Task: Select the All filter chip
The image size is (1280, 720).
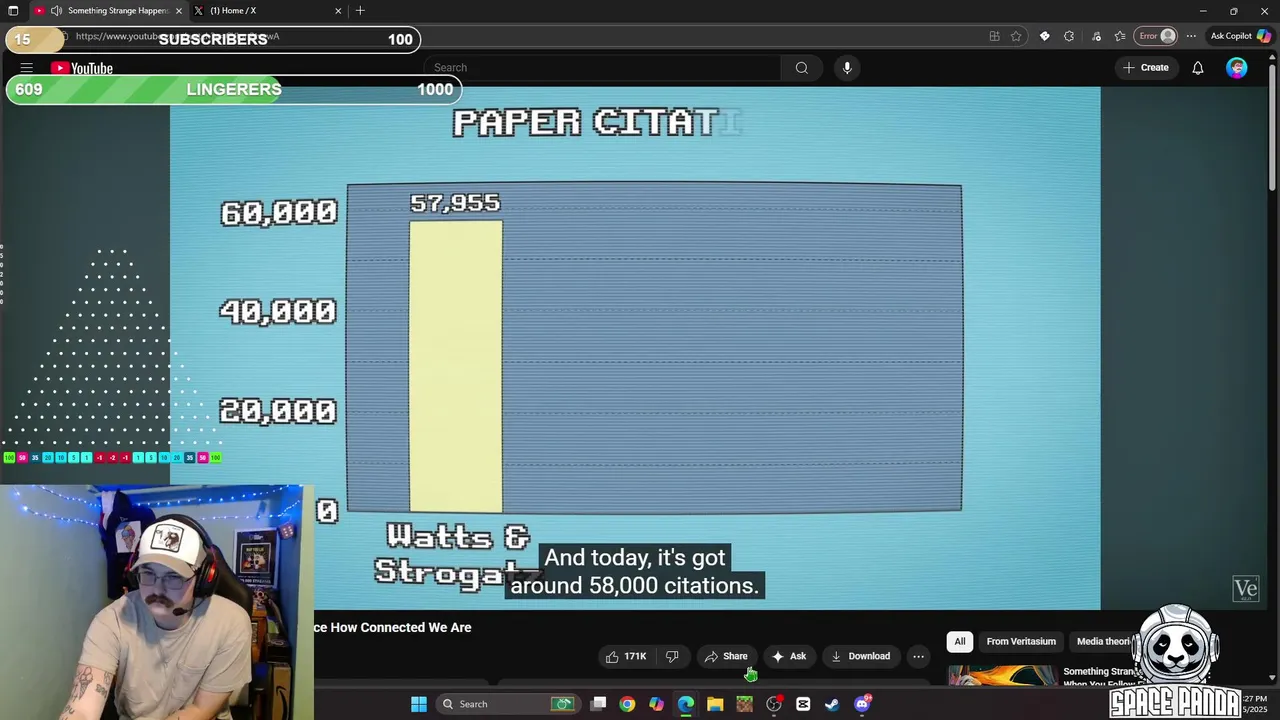Action: (x=960, y=641)
